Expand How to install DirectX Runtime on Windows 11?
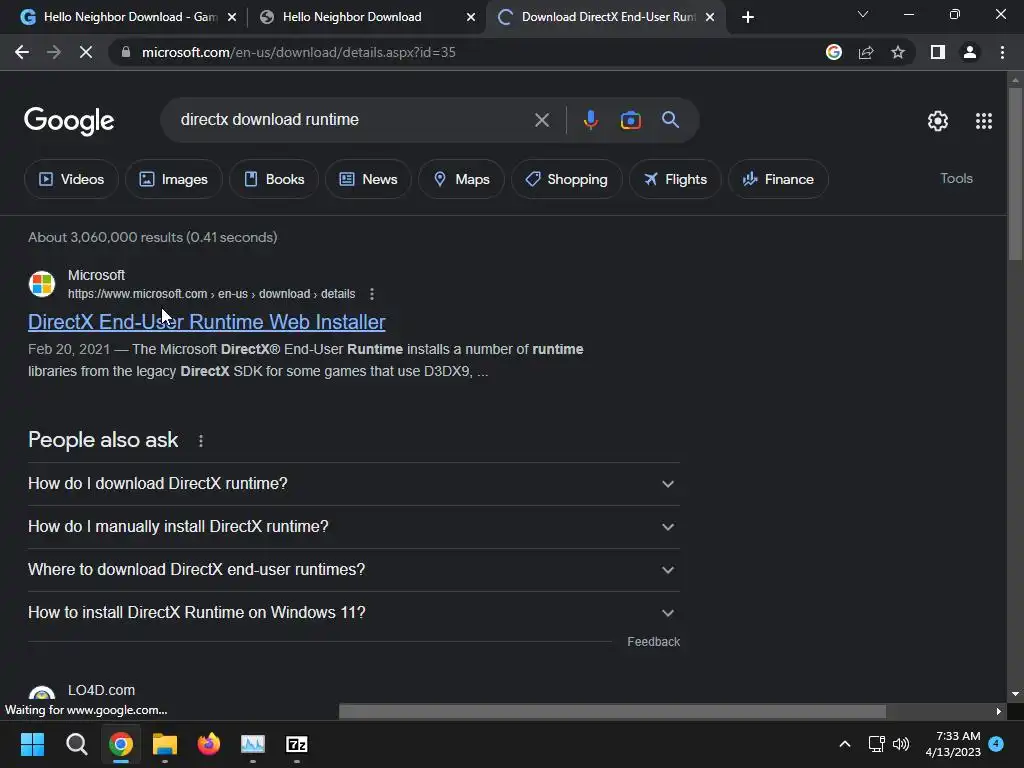 pyautogui.click(x=353, y=613)
